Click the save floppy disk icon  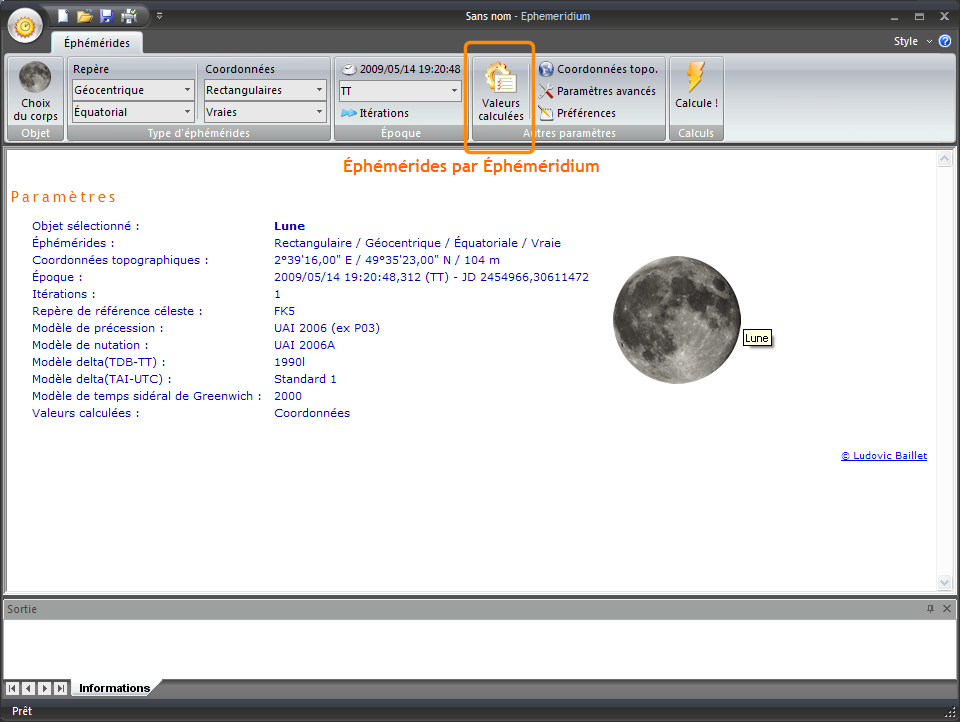click(x=107, y=16)
